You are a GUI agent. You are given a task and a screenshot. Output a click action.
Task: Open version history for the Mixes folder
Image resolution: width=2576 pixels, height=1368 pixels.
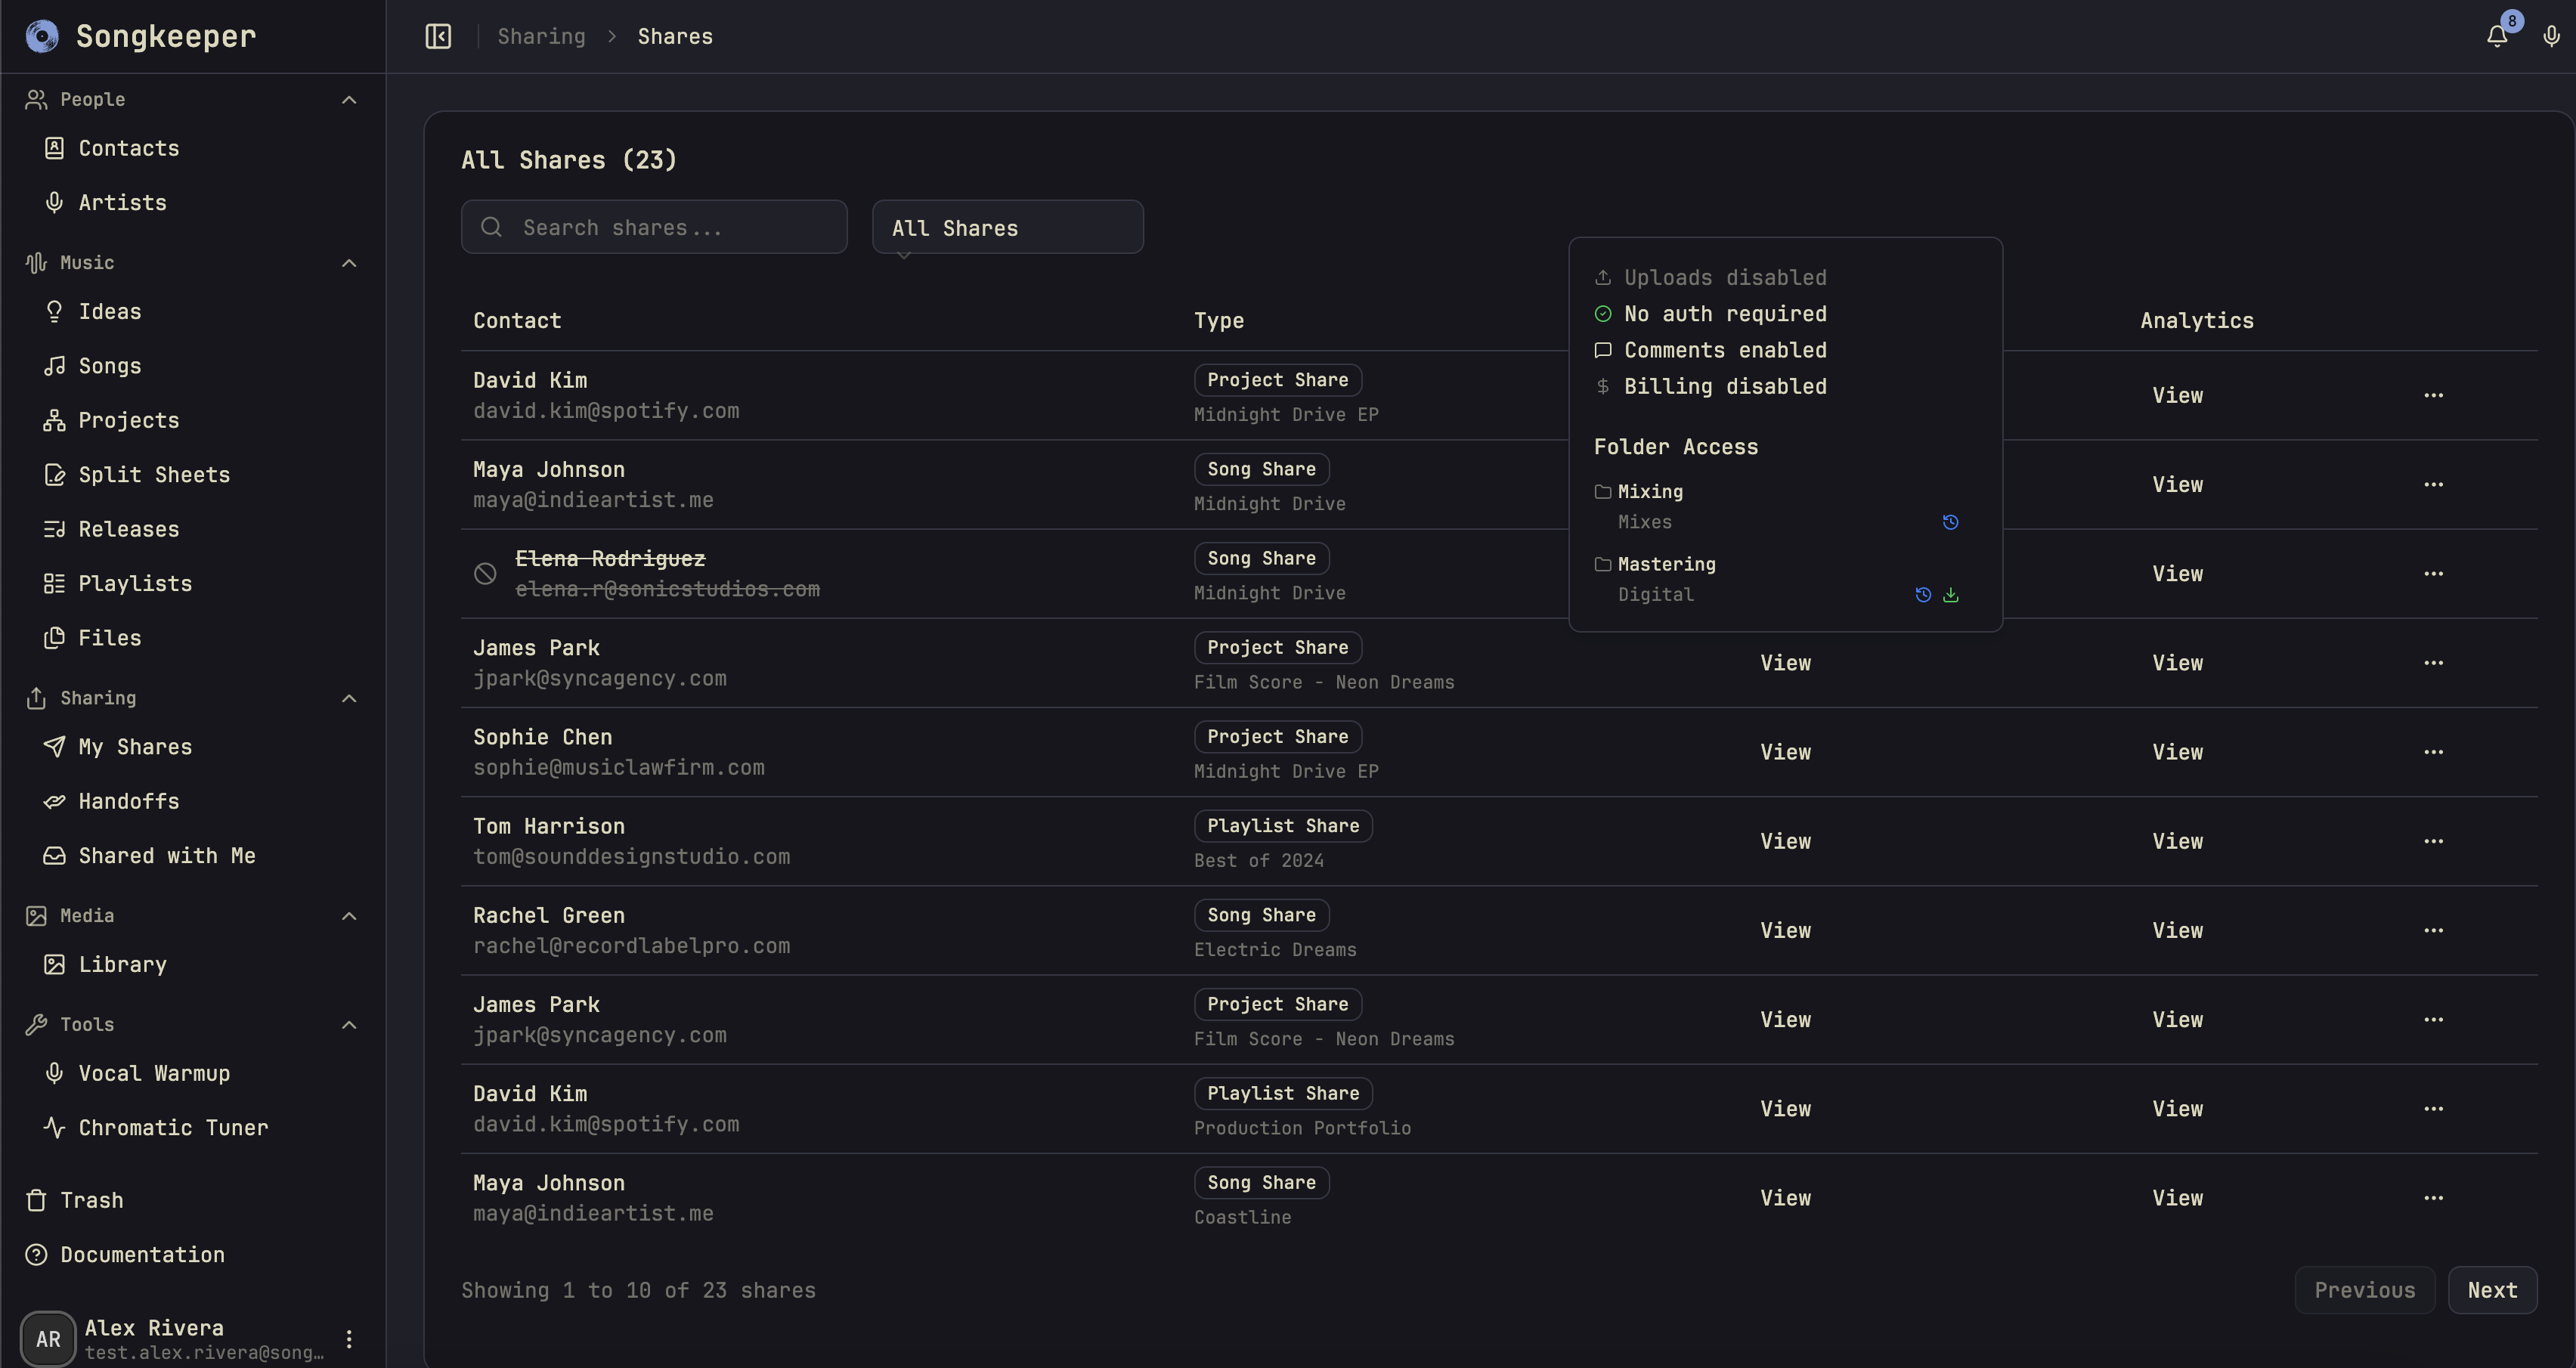tap(1950, 521)
